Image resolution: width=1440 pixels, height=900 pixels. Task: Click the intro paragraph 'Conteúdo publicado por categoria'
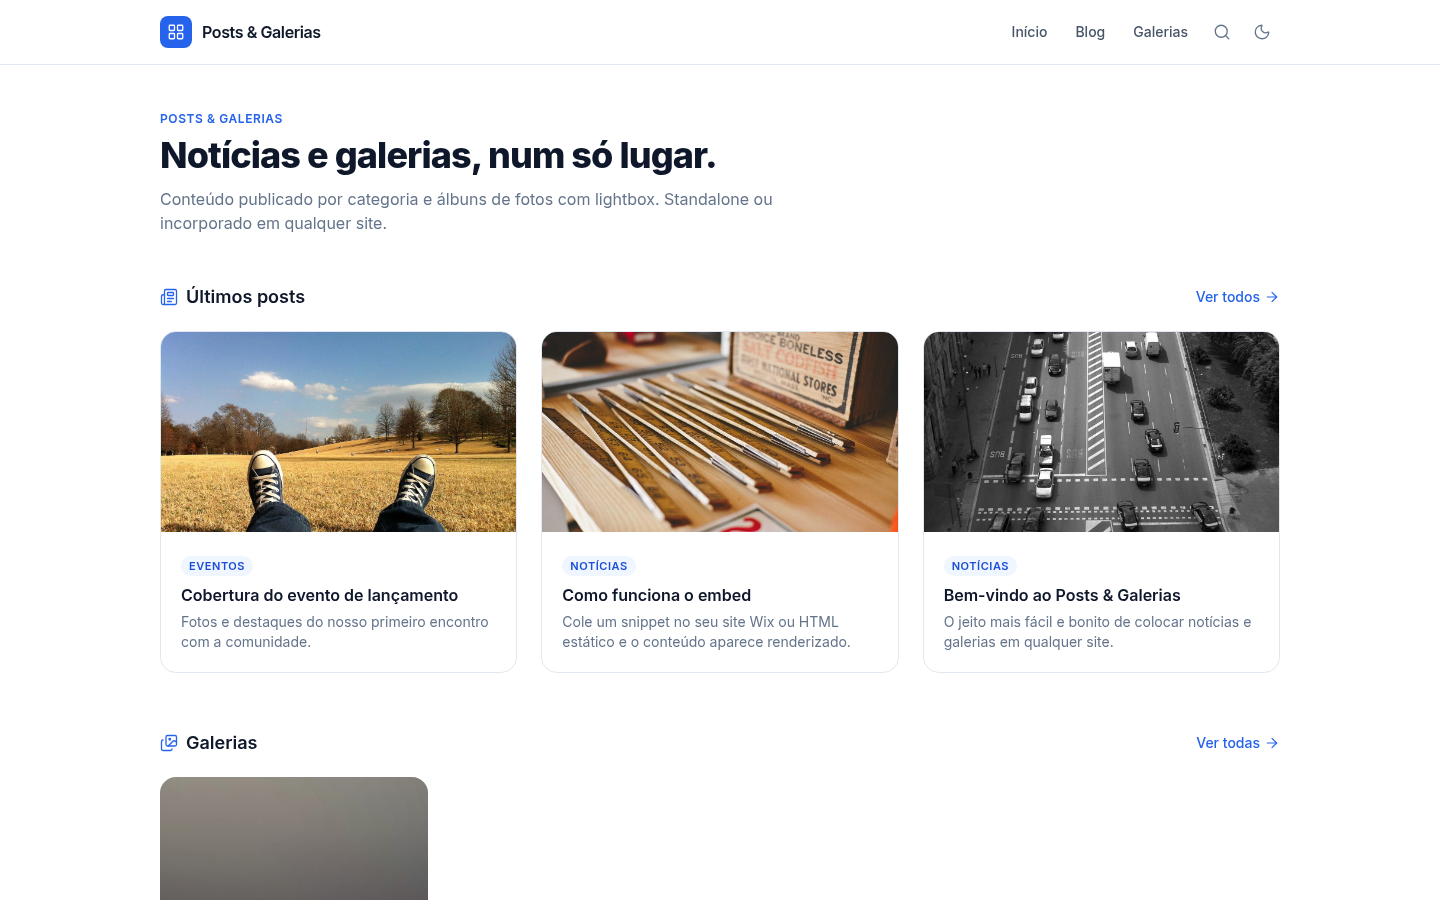point(466,211)
